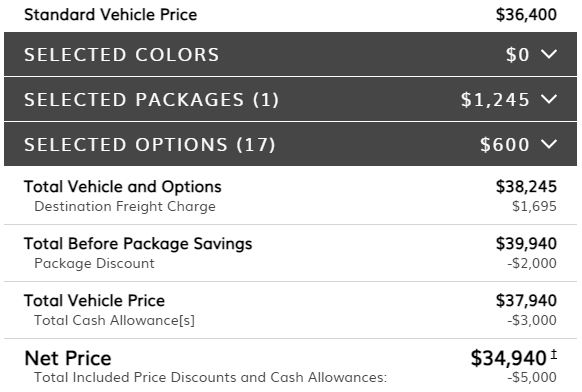Open the SELECTED PACKAGES (1) section header
Image resolution: width=582 pixels, height=392 pixels.
(x=290, y=99)
